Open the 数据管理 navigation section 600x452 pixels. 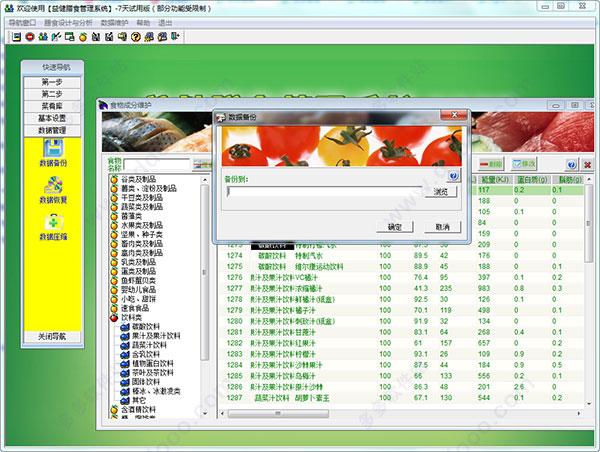click(52, 131)
